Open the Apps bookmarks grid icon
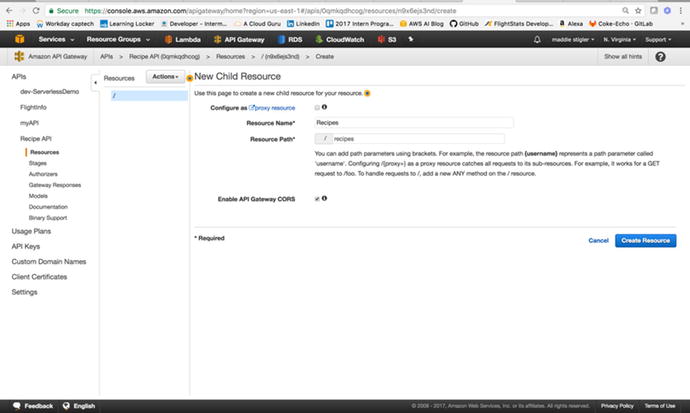The height and width of the screenshot is (413, 690). tap(10, 24)
